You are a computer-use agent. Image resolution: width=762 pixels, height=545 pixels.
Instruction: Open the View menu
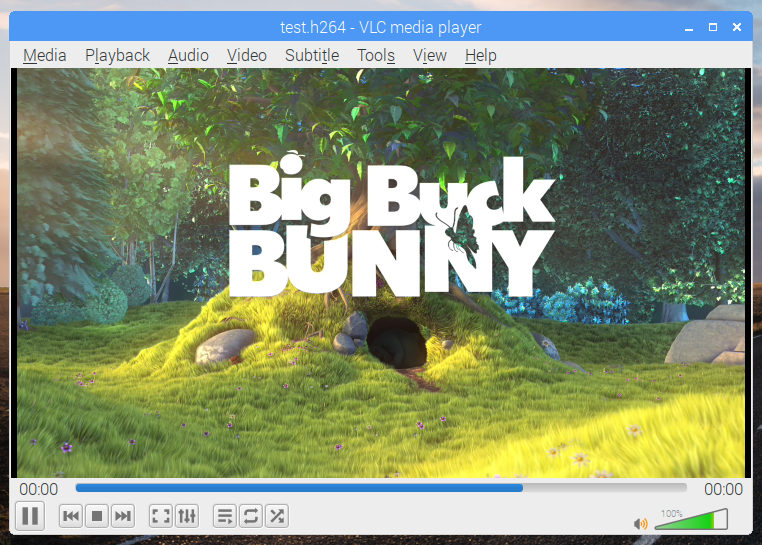point(430,55)
